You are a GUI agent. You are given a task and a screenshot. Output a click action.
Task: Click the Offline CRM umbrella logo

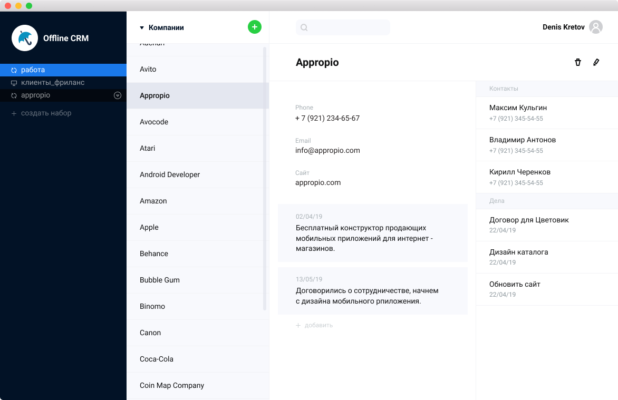[23, 38]
